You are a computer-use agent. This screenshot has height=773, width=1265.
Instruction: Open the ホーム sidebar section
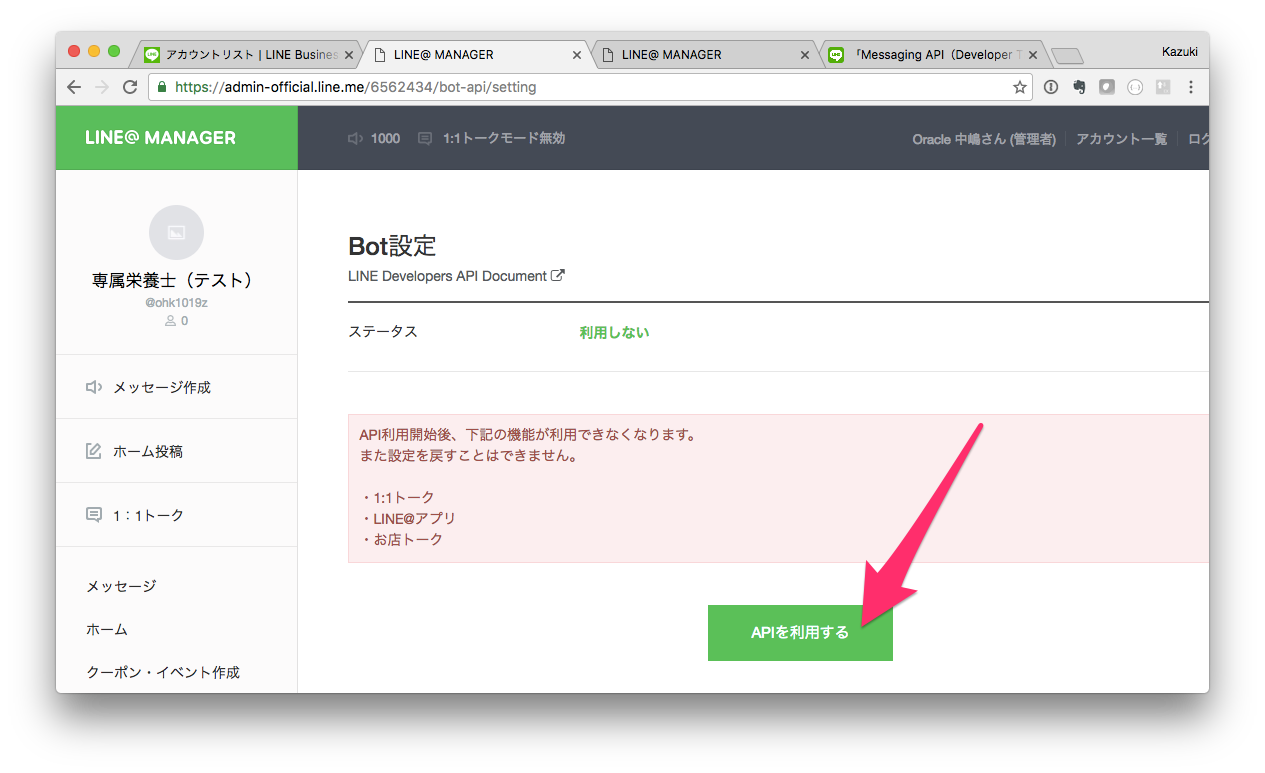(107, 630)
